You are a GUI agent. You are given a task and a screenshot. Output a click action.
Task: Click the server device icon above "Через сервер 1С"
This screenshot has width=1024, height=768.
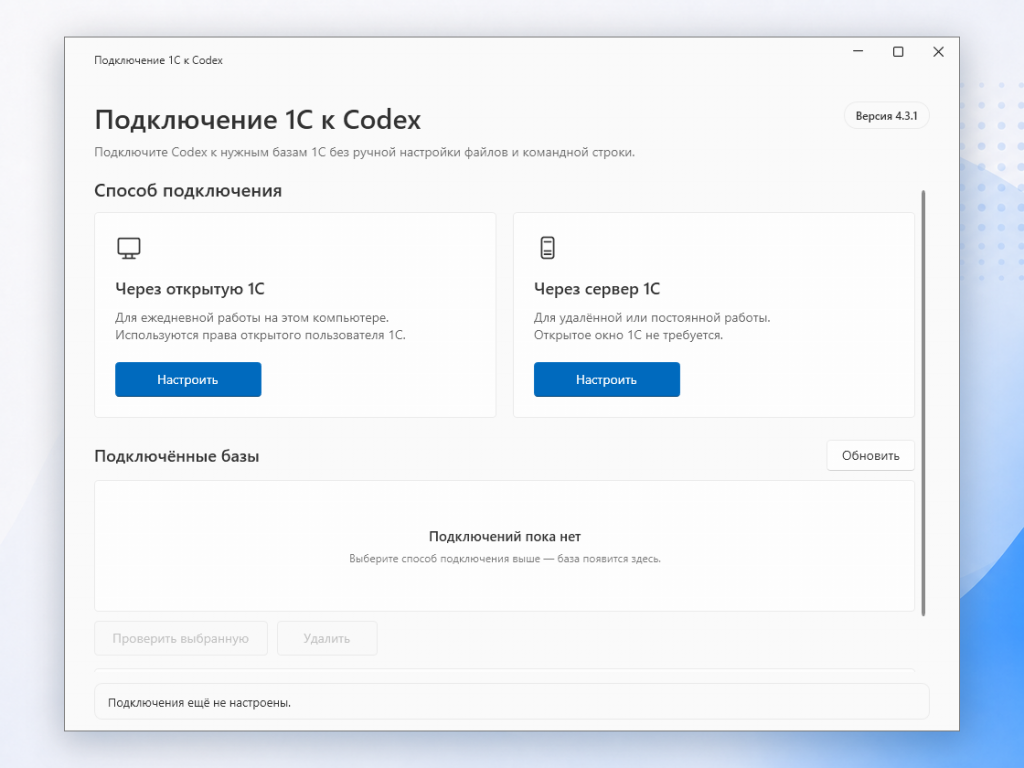[547, 248]
